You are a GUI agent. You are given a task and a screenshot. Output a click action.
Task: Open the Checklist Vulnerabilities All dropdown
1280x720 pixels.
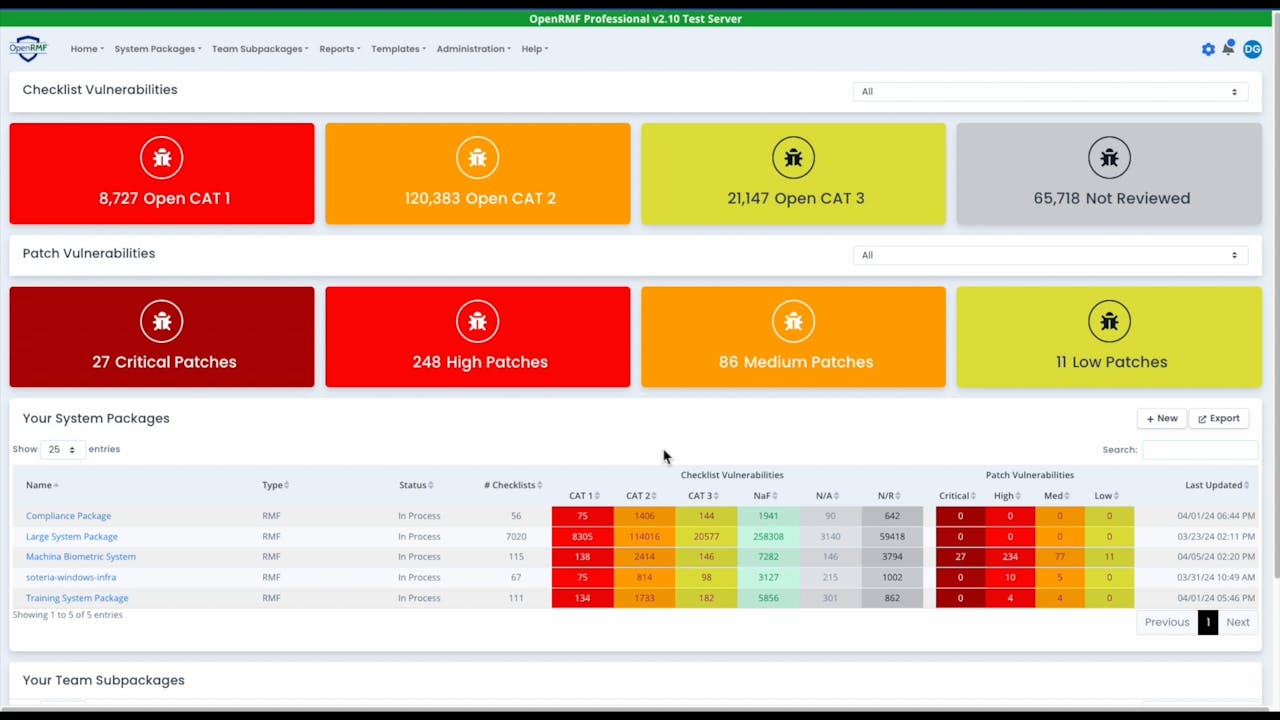click(1049, 91)
